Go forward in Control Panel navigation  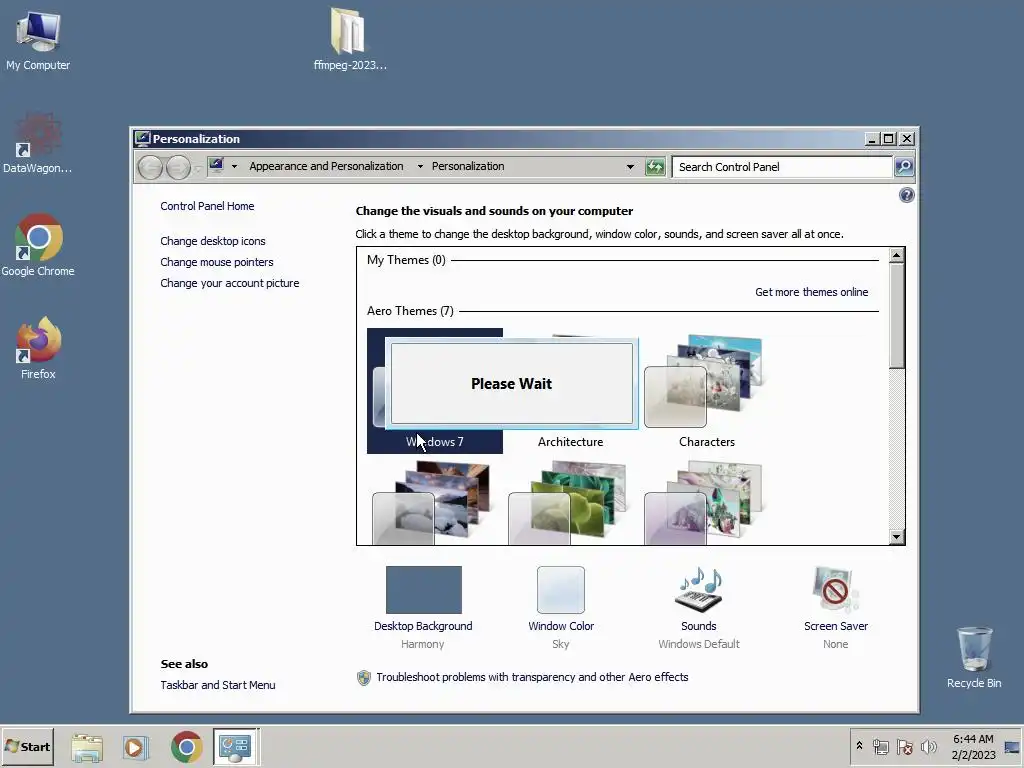[178, 167]
